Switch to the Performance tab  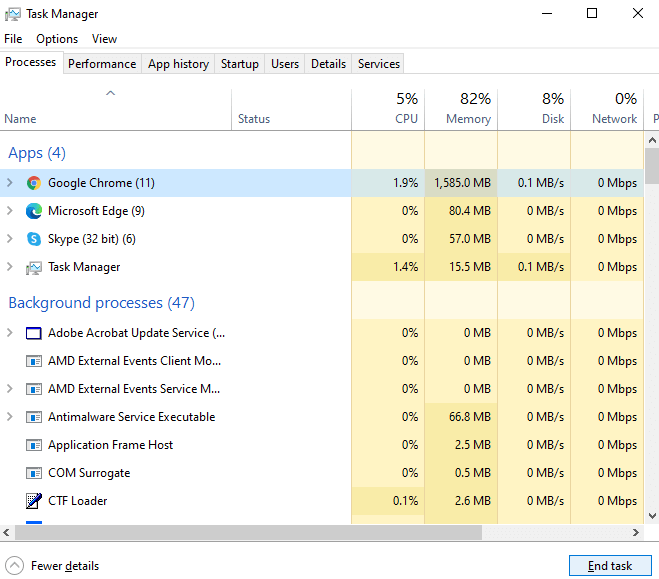[102, 64]
